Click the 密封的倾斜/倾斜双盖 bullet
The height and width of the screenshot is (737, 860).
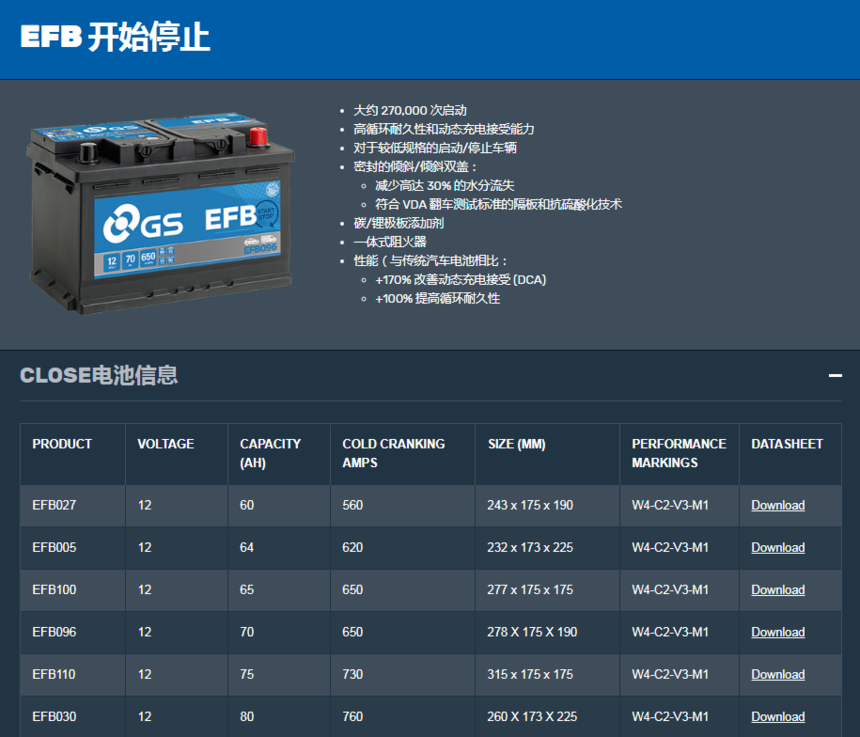pyautogui.click(x=415, y=167)
